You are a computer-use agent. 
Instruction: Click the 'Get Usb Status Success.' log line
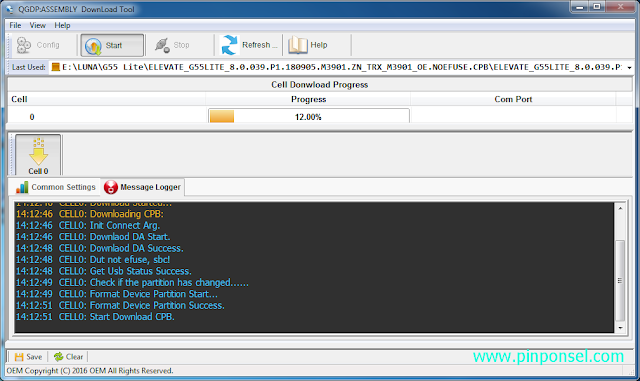104,271
